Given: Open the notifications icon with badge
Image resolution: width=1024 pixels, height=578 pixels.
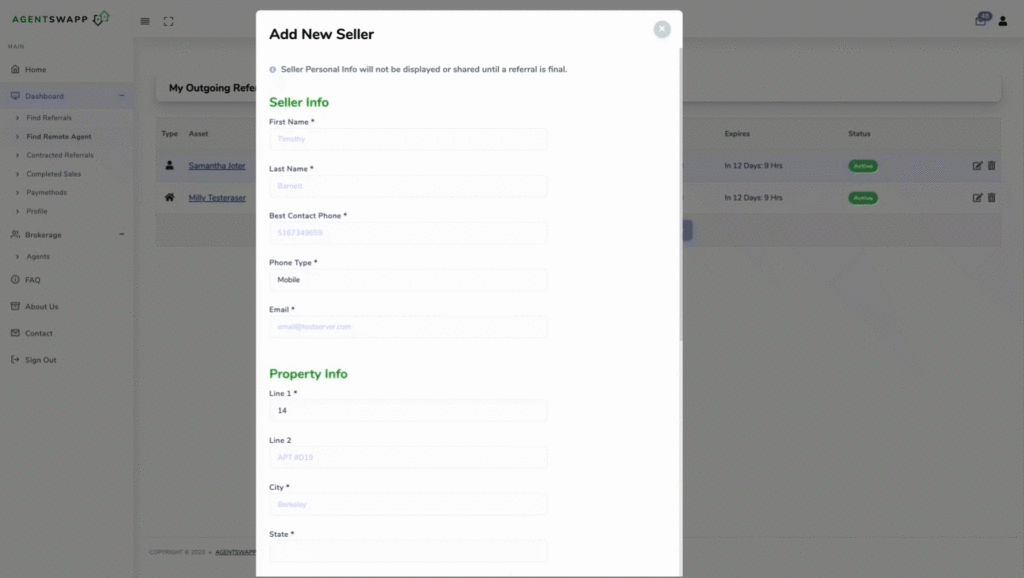Looking at the screenshot, I should tap(981, 20).
